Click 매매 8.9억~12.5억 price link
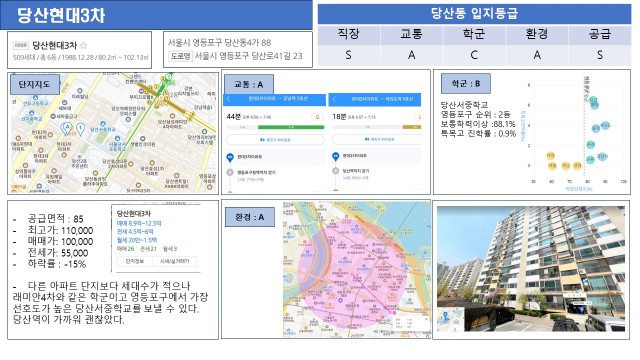This screenshot has height=360, width=640. pos(139,223)
